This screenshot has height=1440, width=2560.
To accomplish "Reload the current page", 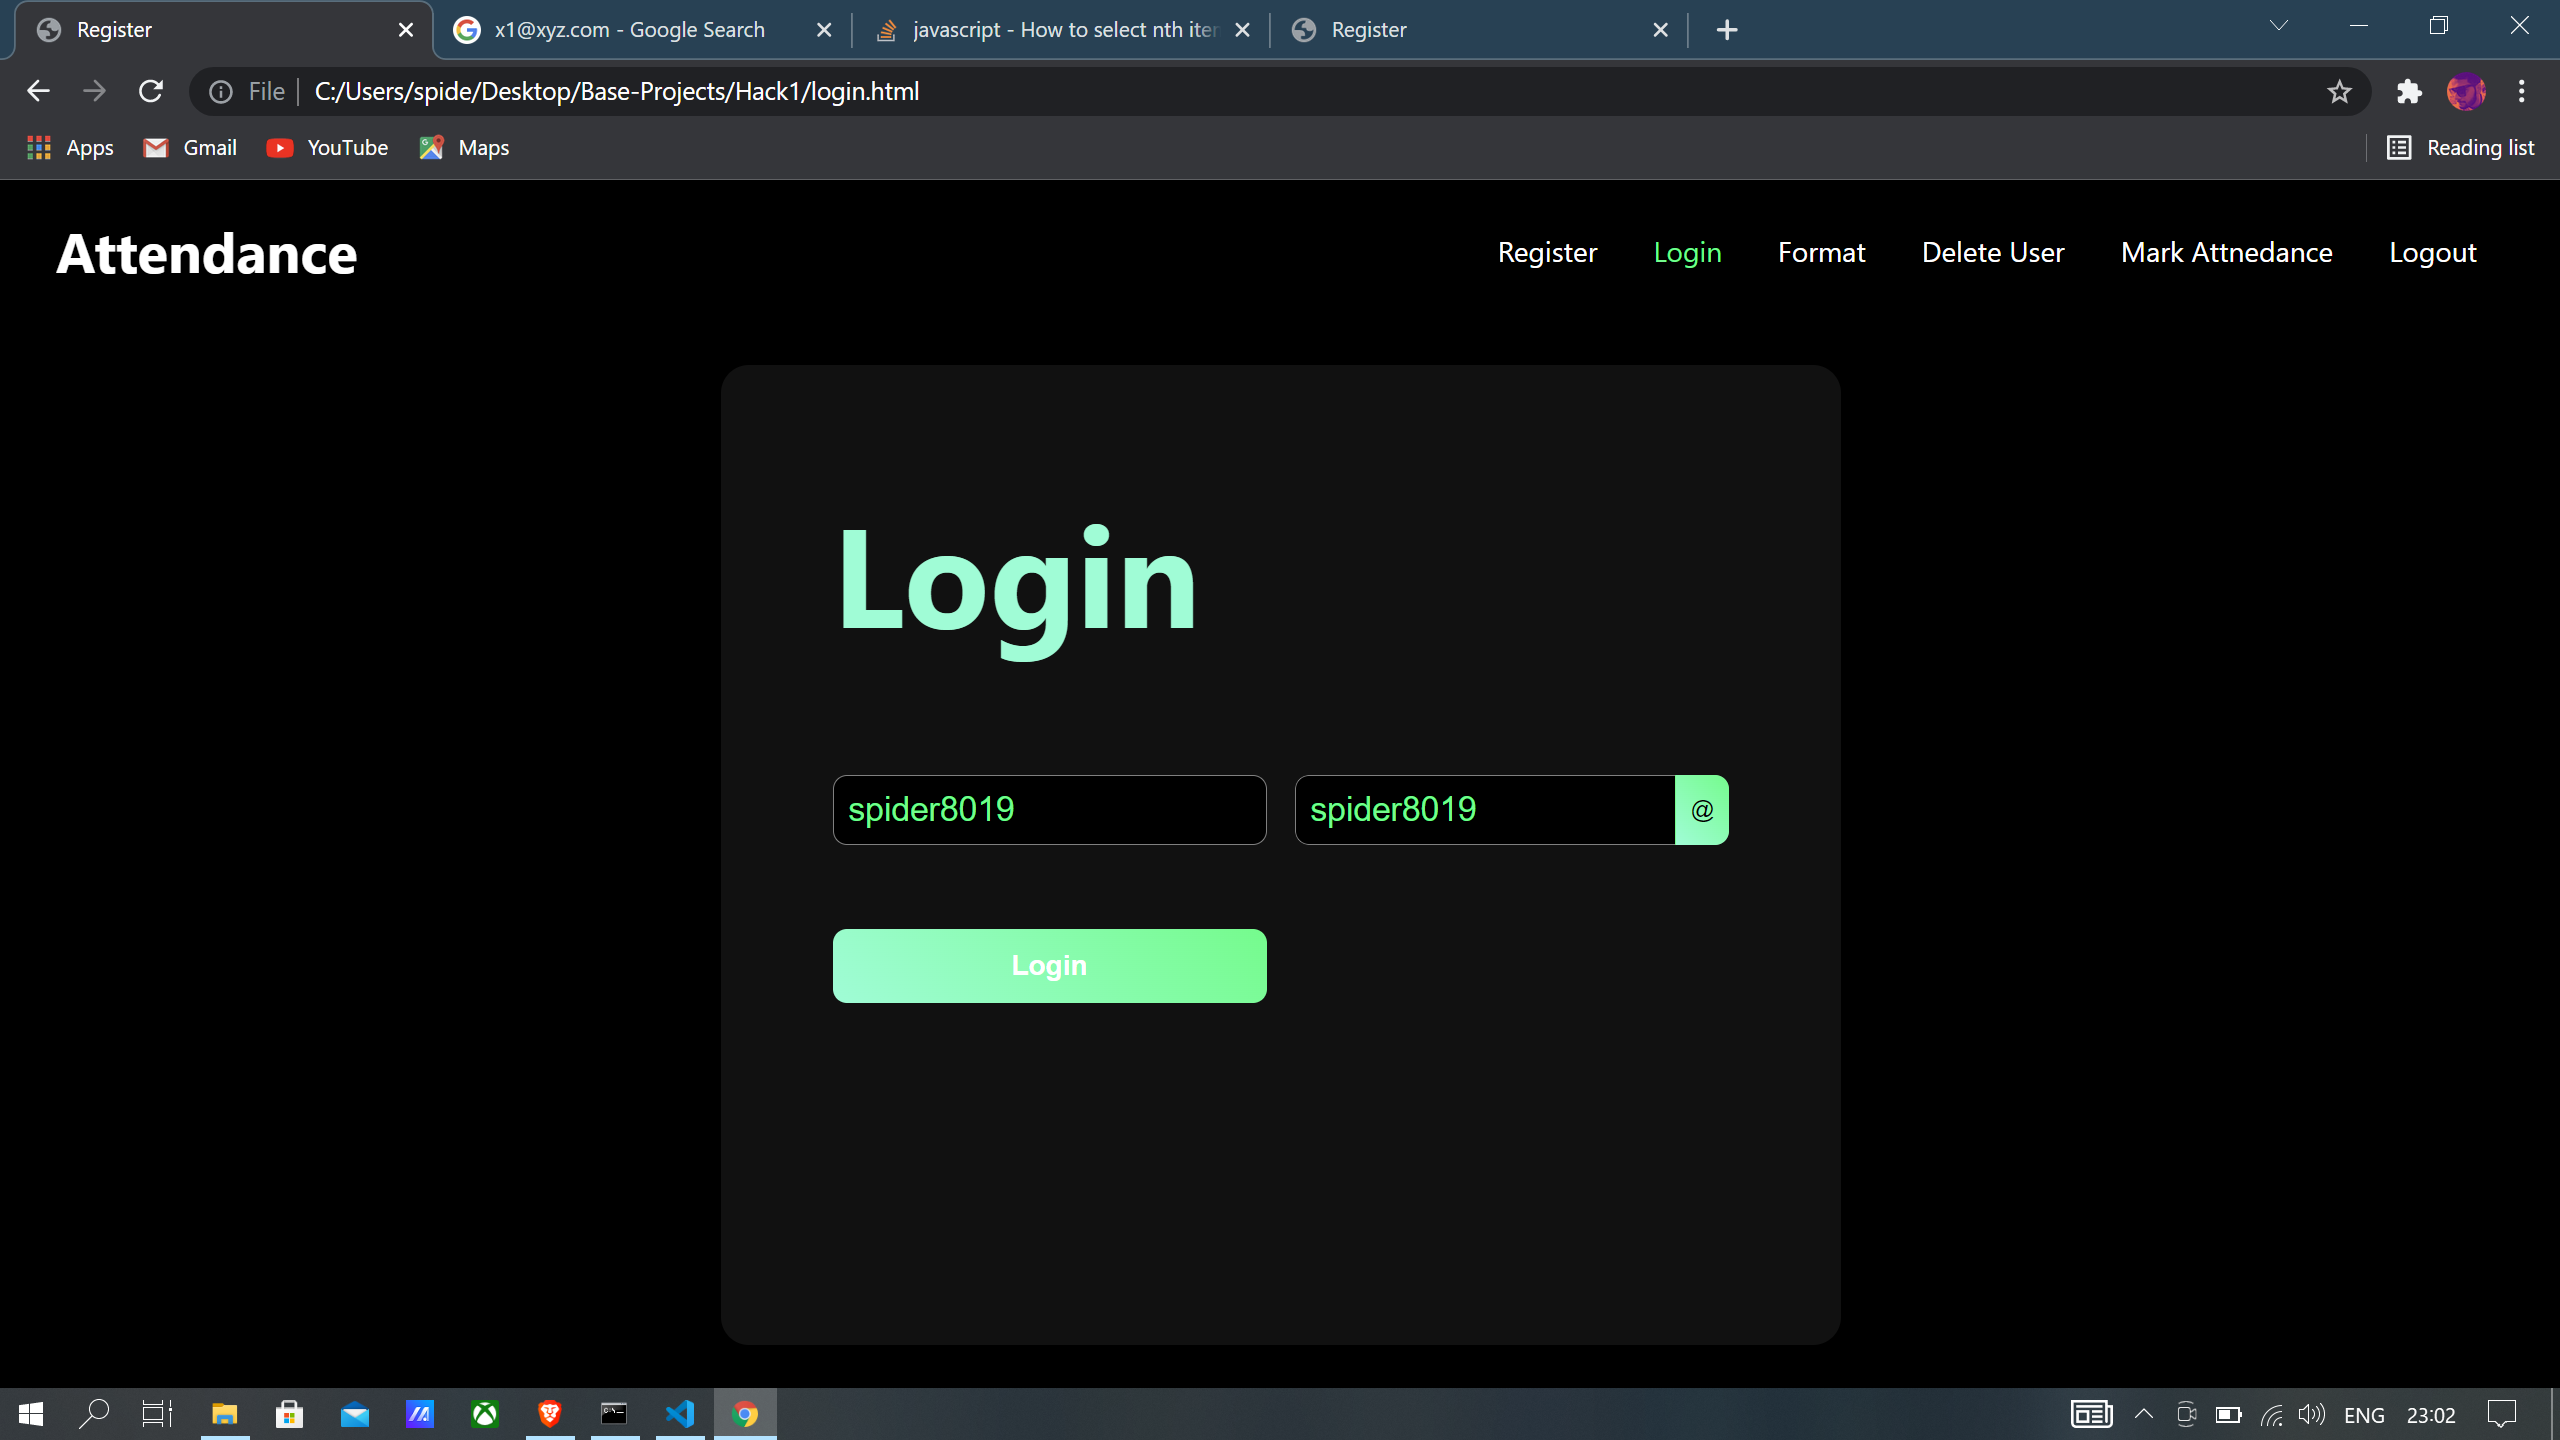I will pyautogui.click(x=151, y=91).
